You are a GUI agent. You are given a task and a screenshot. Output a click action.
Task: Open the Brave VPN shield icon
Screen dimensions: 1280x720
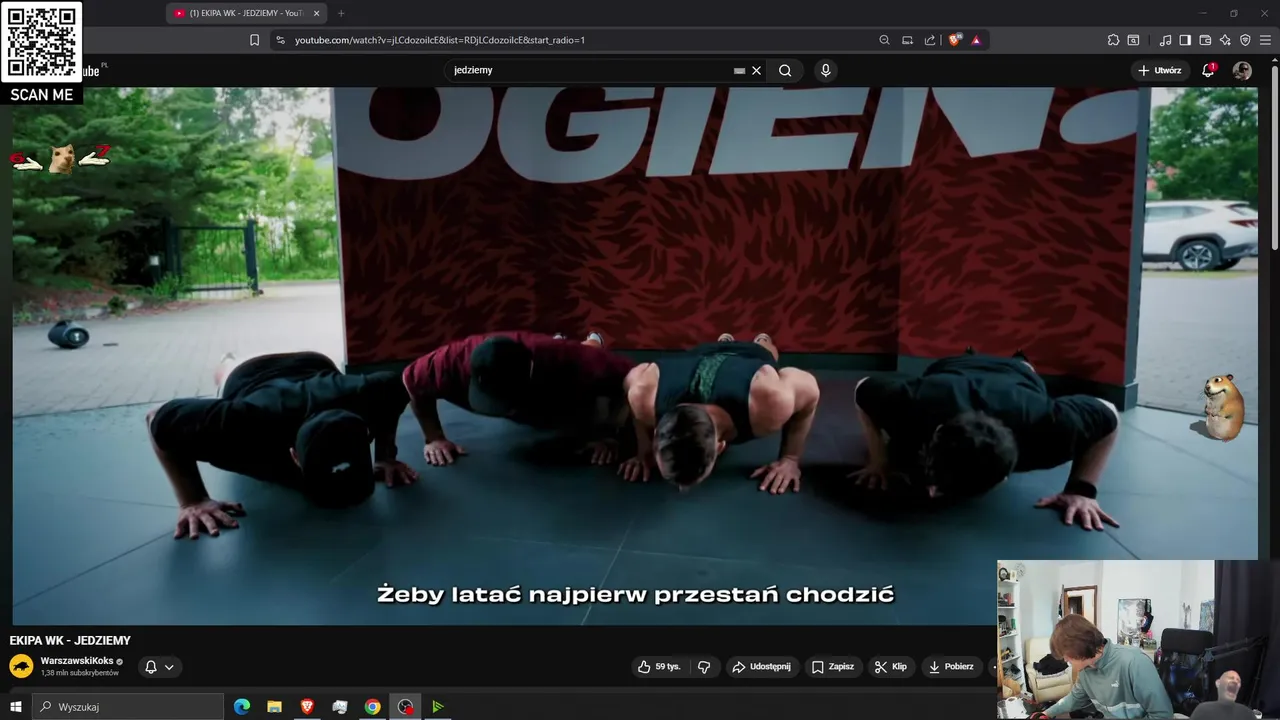click(1245, 40)
